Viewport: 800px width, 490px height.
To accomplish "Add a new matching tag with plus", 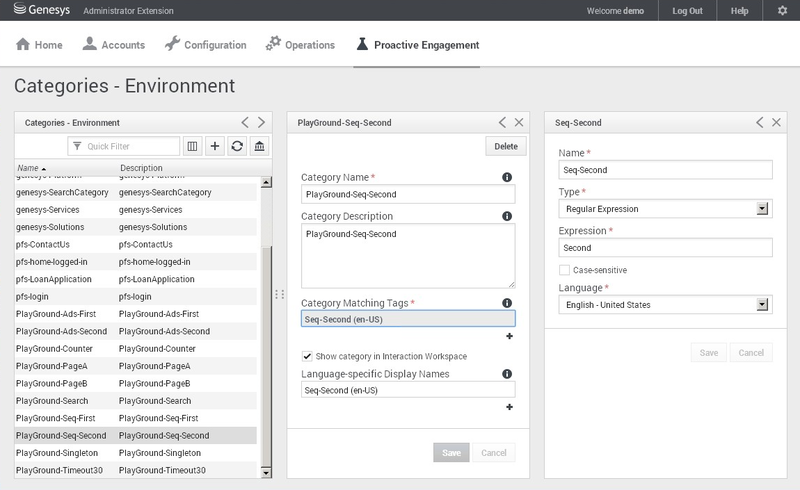I will (x=509, y=336).
